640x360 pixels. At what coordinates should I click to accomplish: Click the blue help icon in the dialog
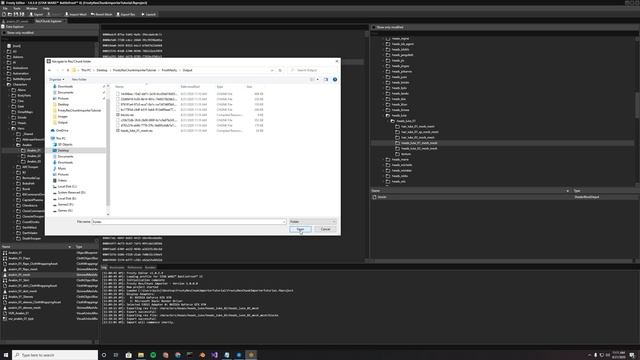click(335, 80)
